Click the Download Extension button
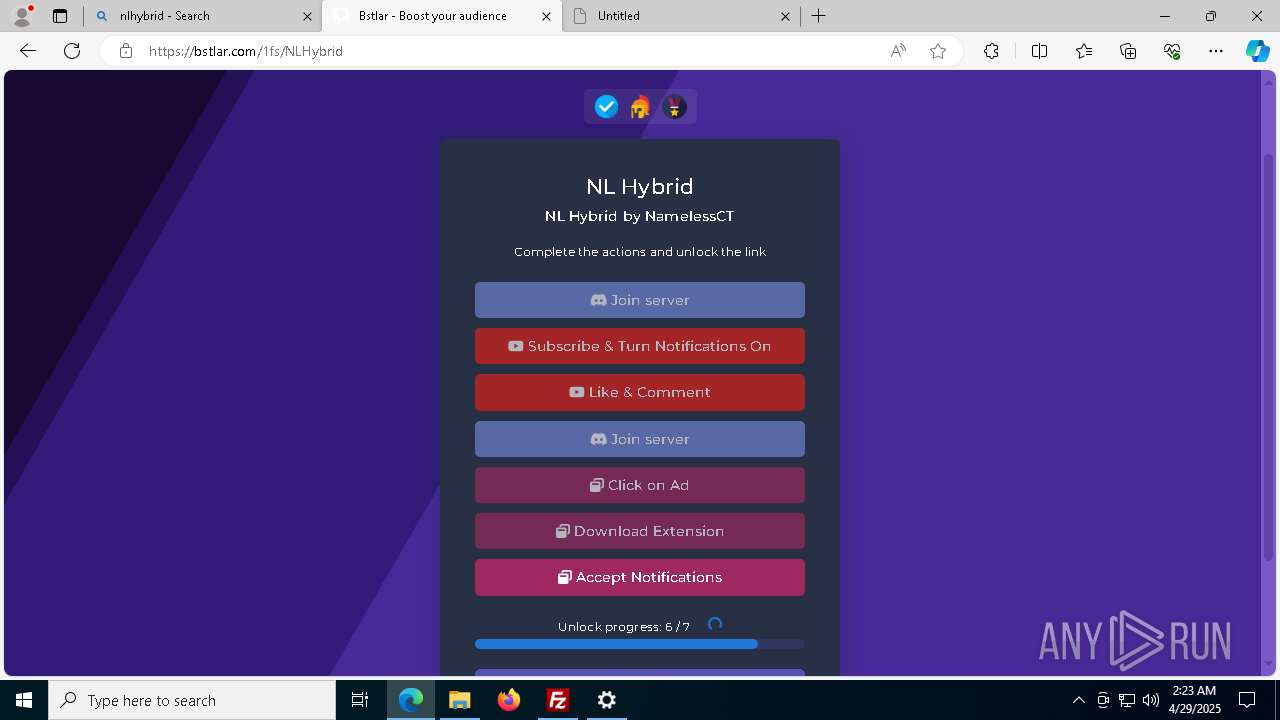Screen dimensions: 1280x720 pos(640,531)
